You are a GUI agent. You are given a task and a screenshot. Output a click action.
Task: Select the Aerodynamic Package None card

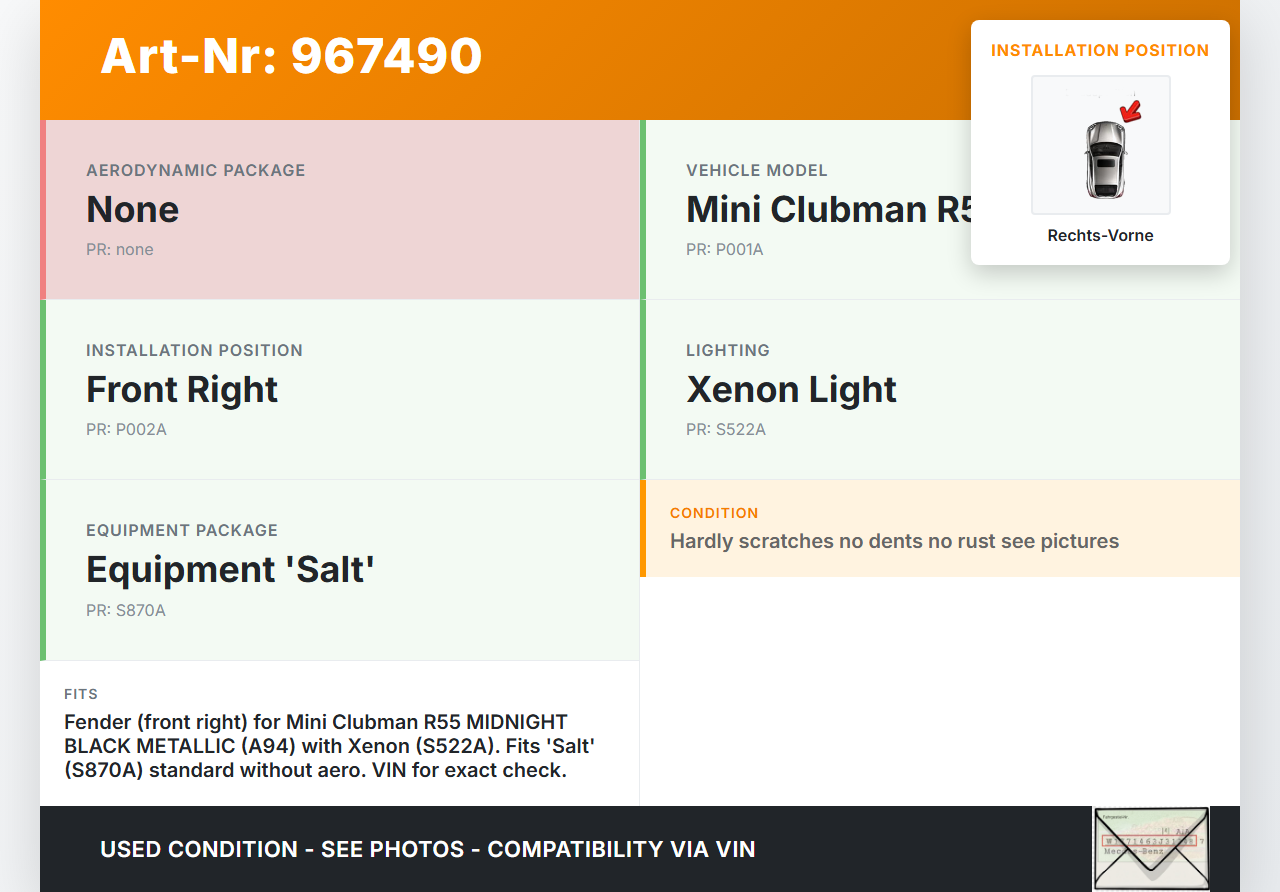tap(341, 210)
